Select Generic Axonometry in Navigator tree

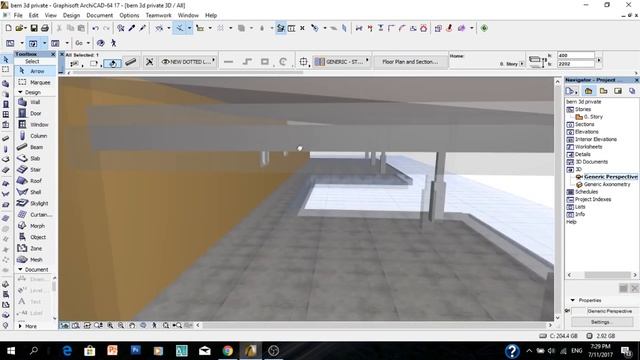607,184
